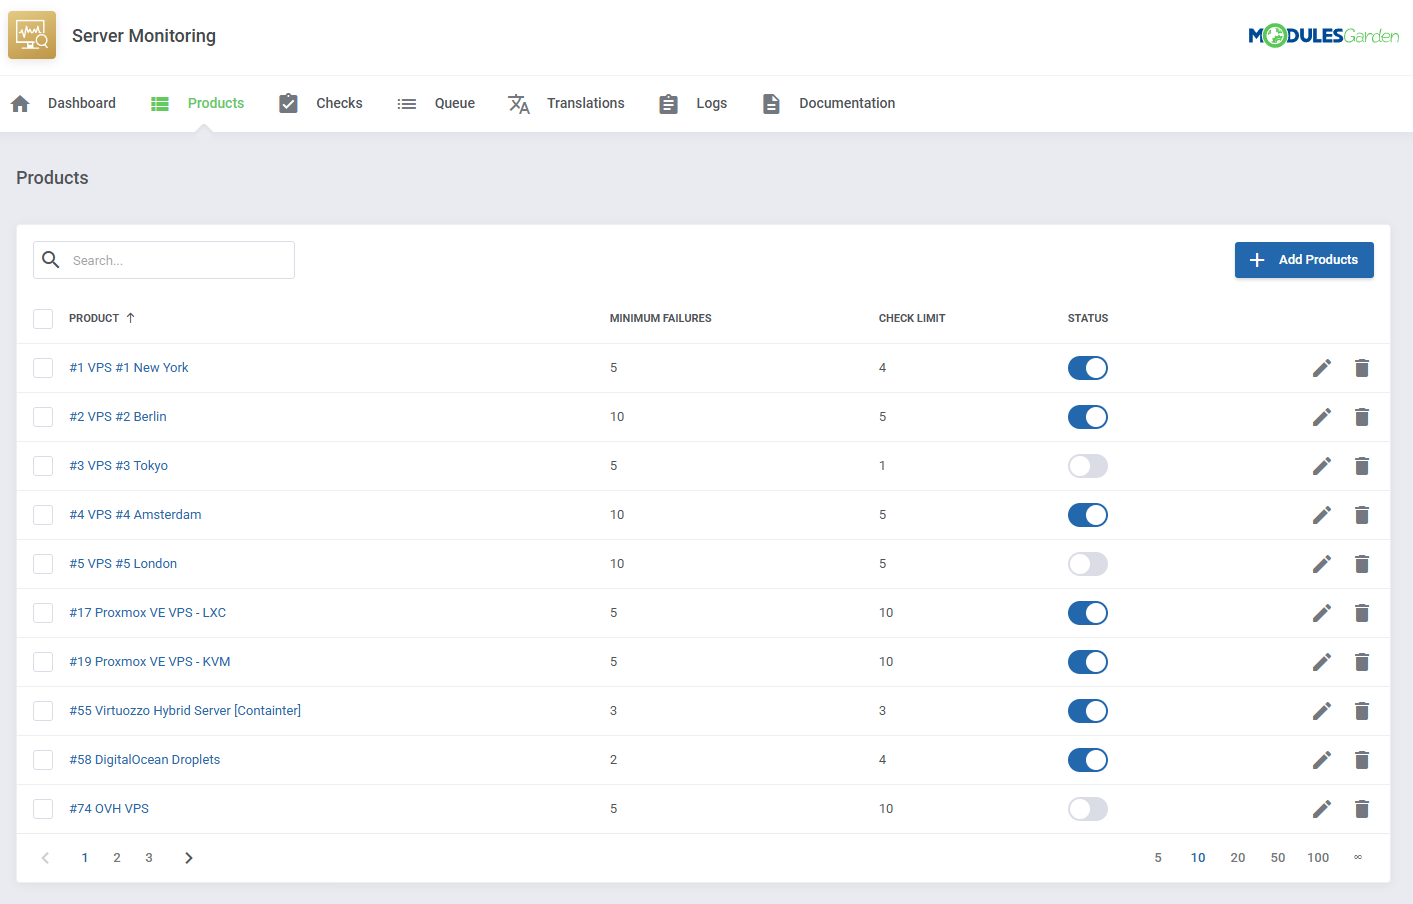
Task: Go to next page using right chevron
Action: coord(189,857)
